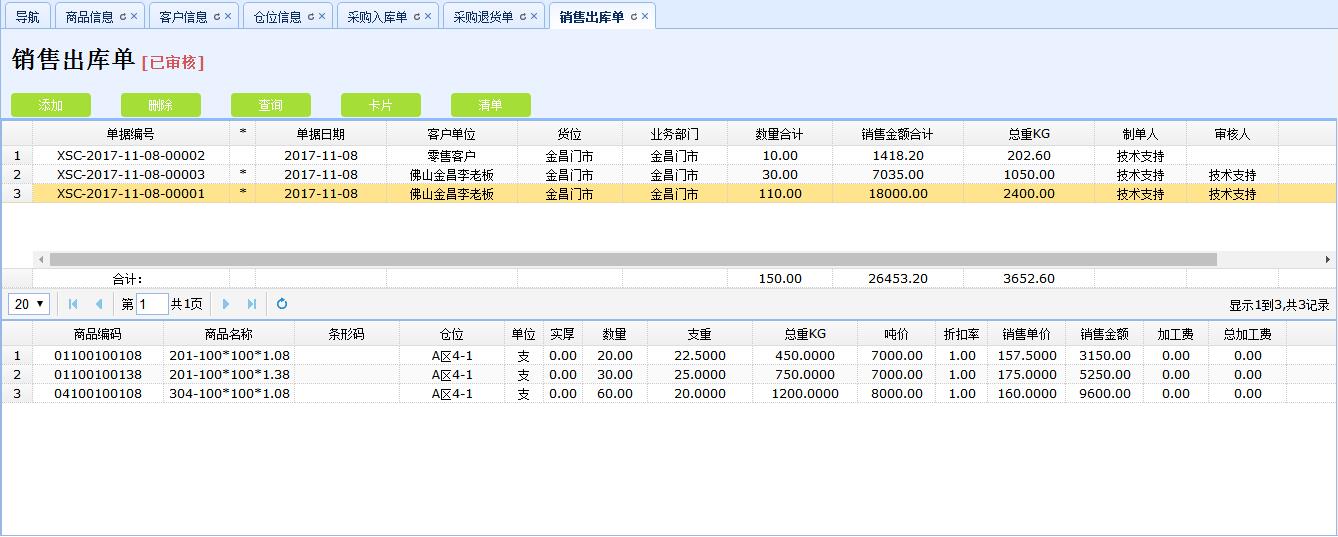1338x537 pixels.
Task: Switch to the 导航 tab
Action: [x=28, y=17]
